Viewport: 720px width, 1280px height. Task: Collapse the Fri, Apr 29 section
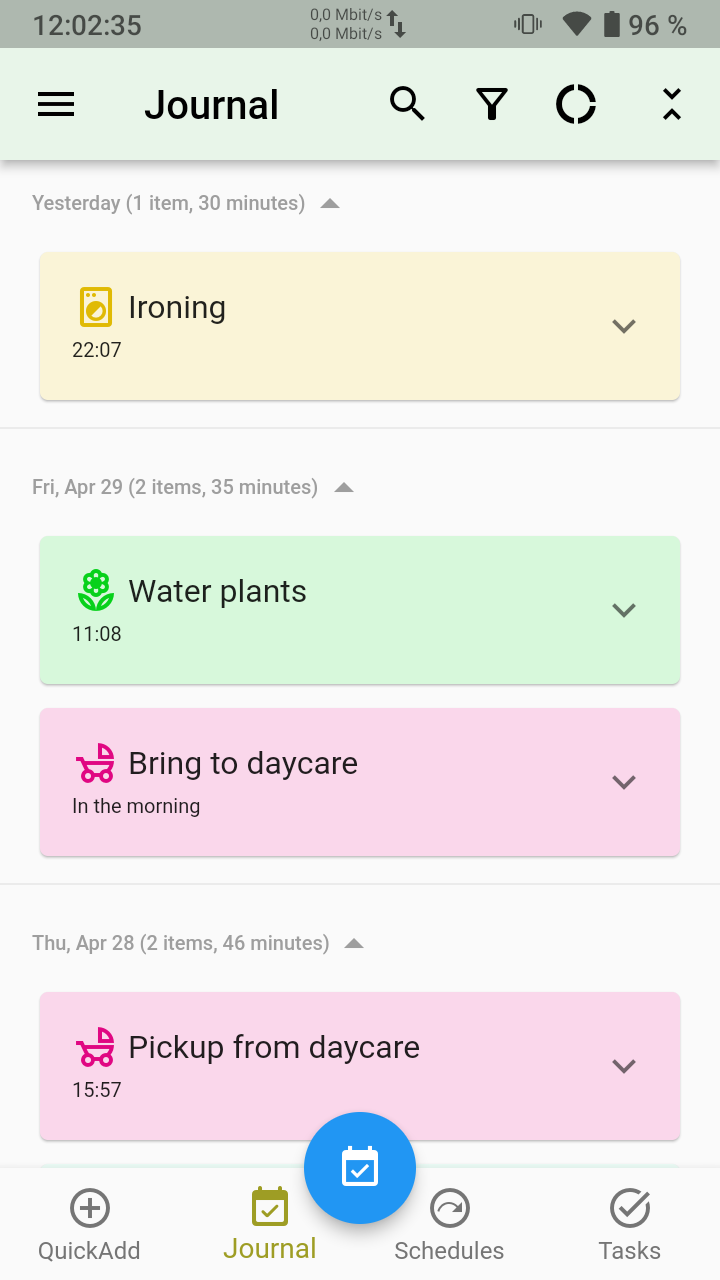[344, 488]
